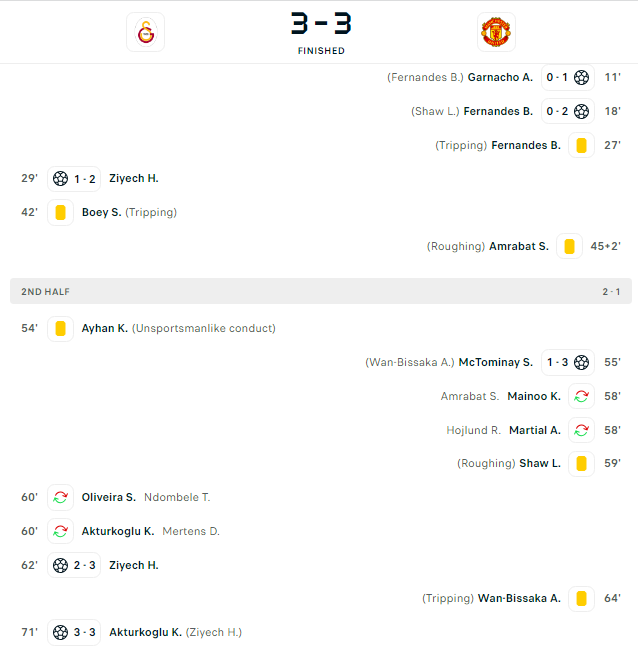This screenshot has width=638, height=652.
Task: Click the Mainoo K. substitution icon
Action: tap(581, 396)
